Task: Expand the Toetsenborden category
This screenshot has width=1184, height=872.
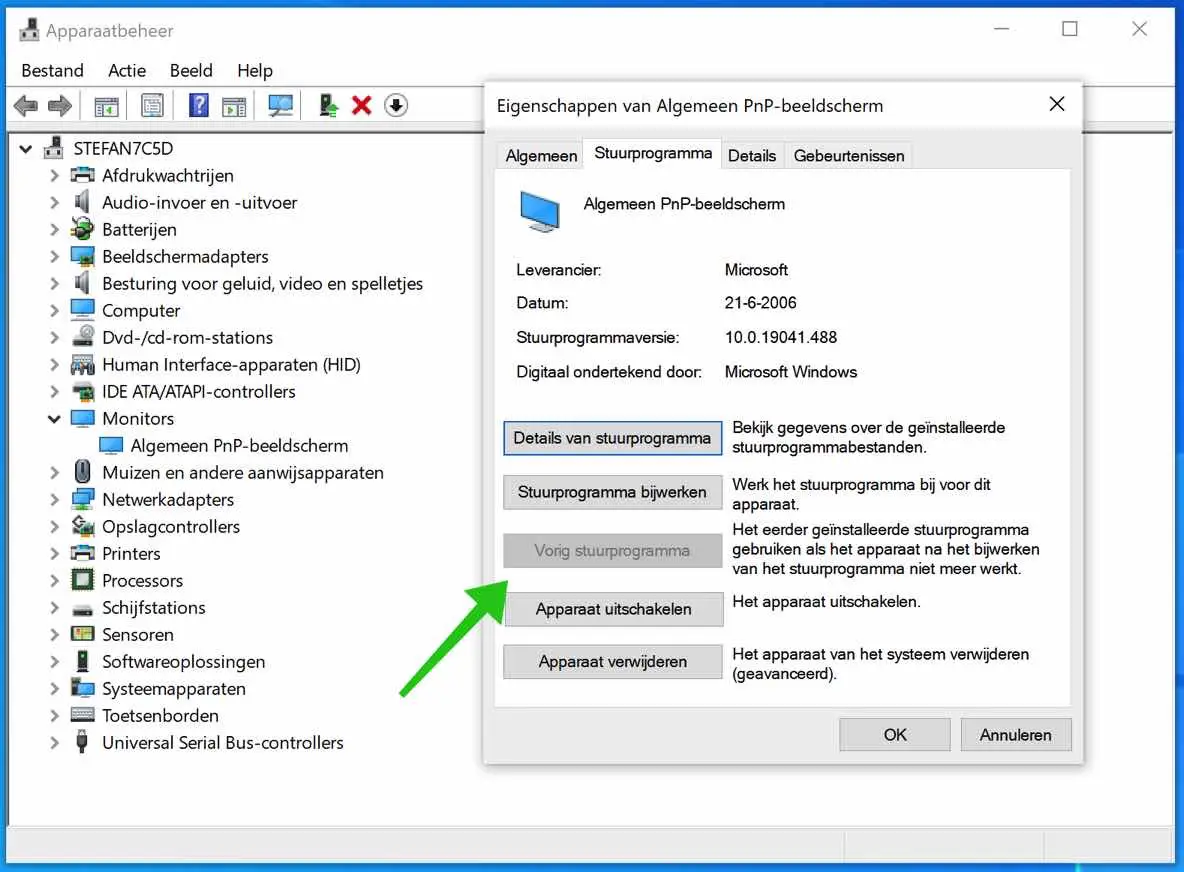Action: 54,715
